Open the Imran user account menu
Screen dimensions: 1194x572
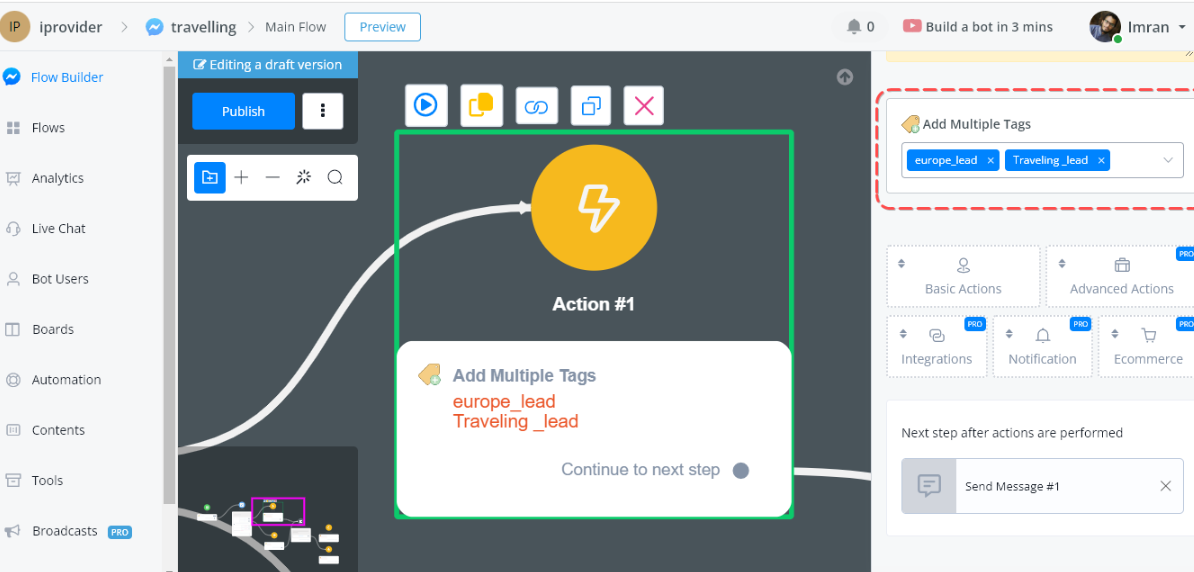1139,27
